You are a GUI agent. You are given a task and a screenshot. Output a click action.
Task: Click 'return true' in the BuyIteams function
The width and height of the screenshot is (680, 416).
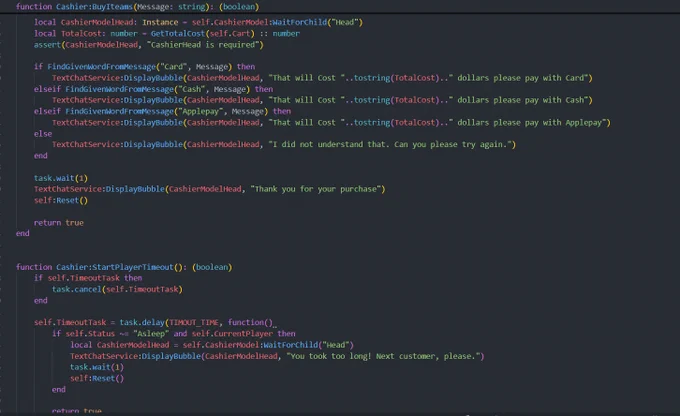(59, 223)
